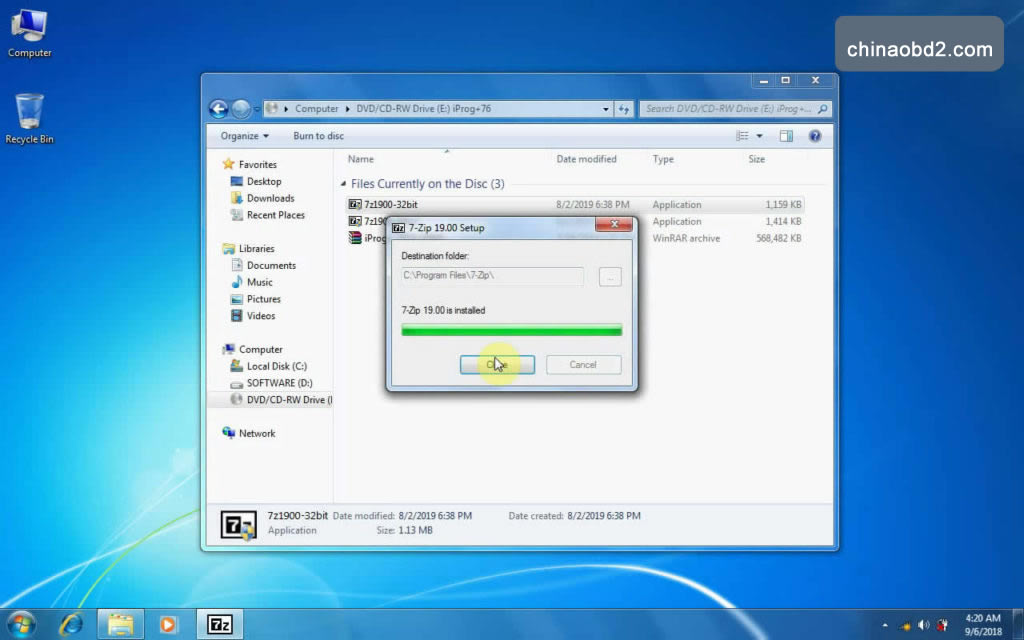Select Libraries in navigation pane
Viewport: 1024px width, 640px height.
point(256,249)
